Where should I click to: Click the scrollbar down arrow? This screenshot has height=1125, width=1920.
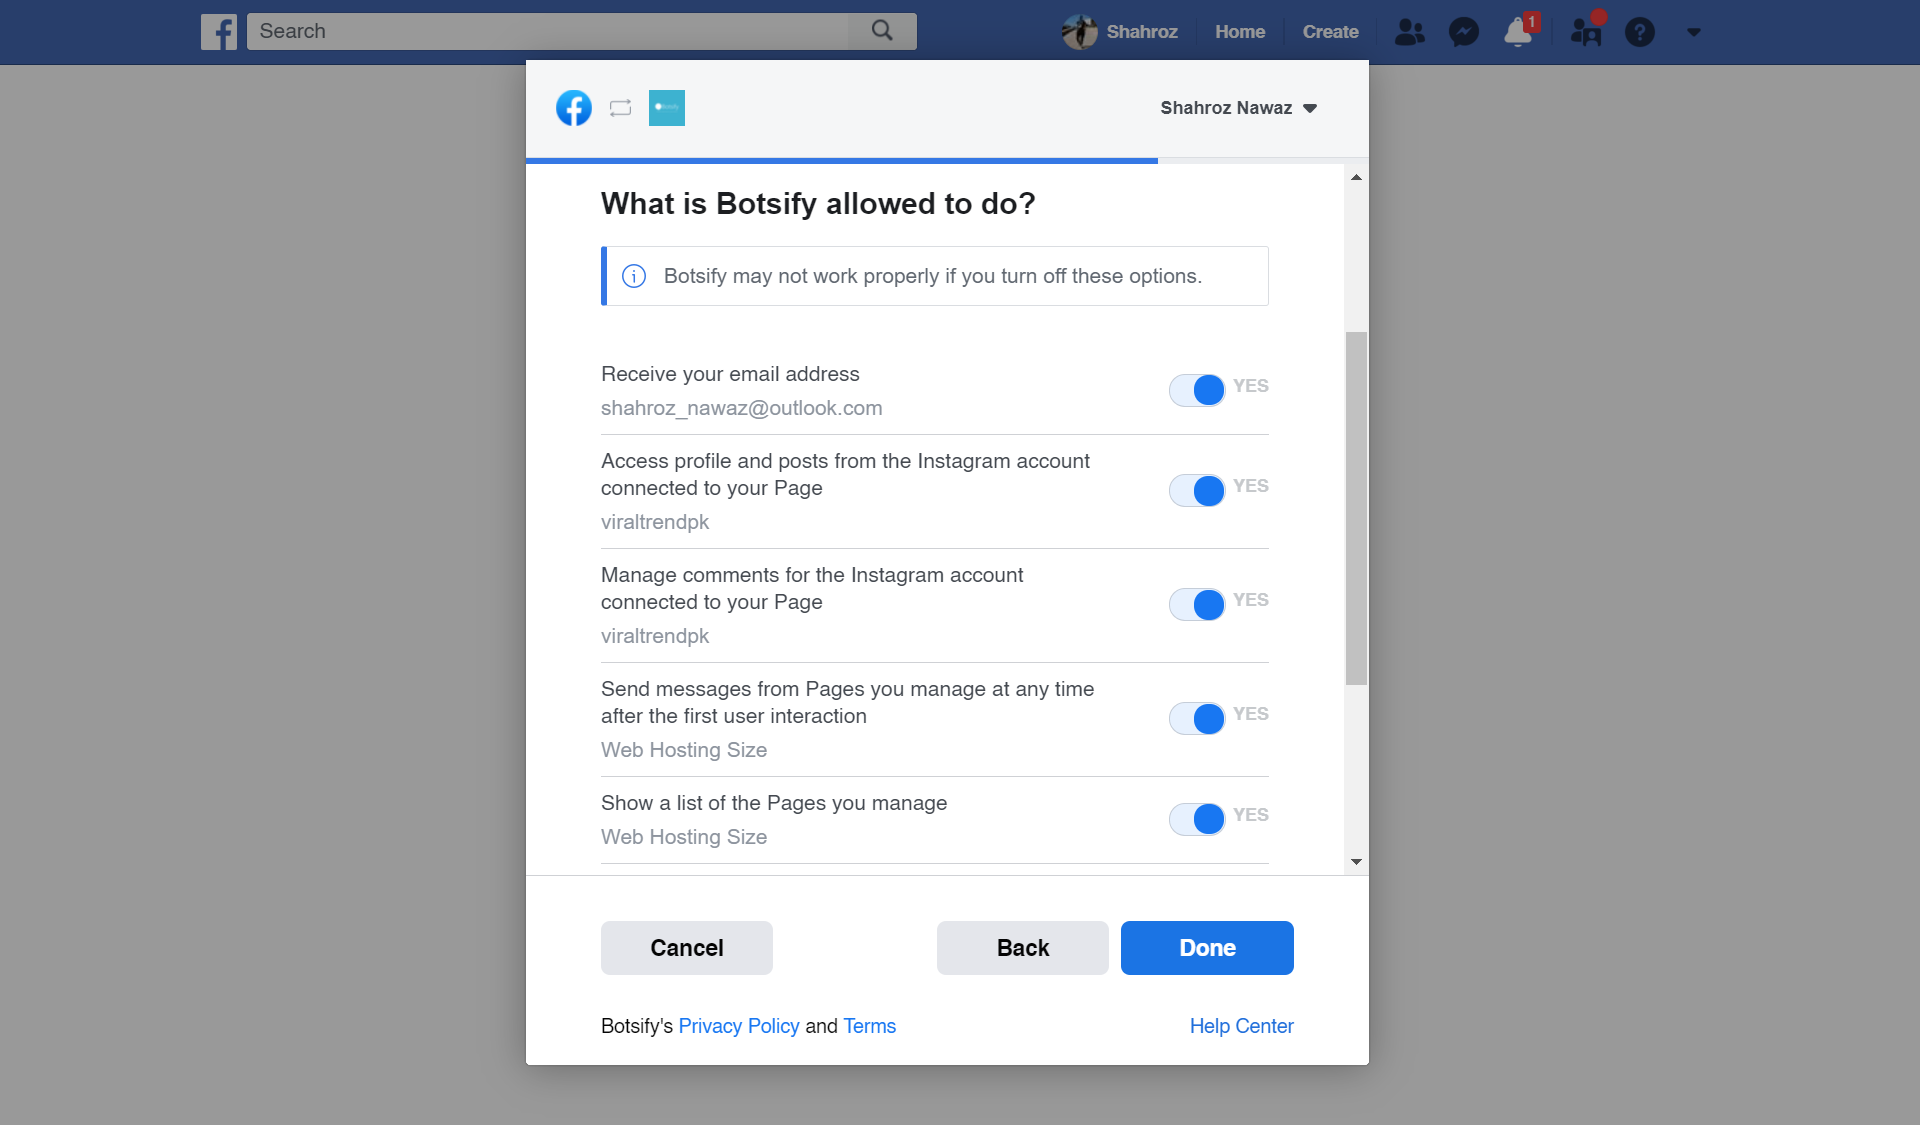pos(1356,861)
